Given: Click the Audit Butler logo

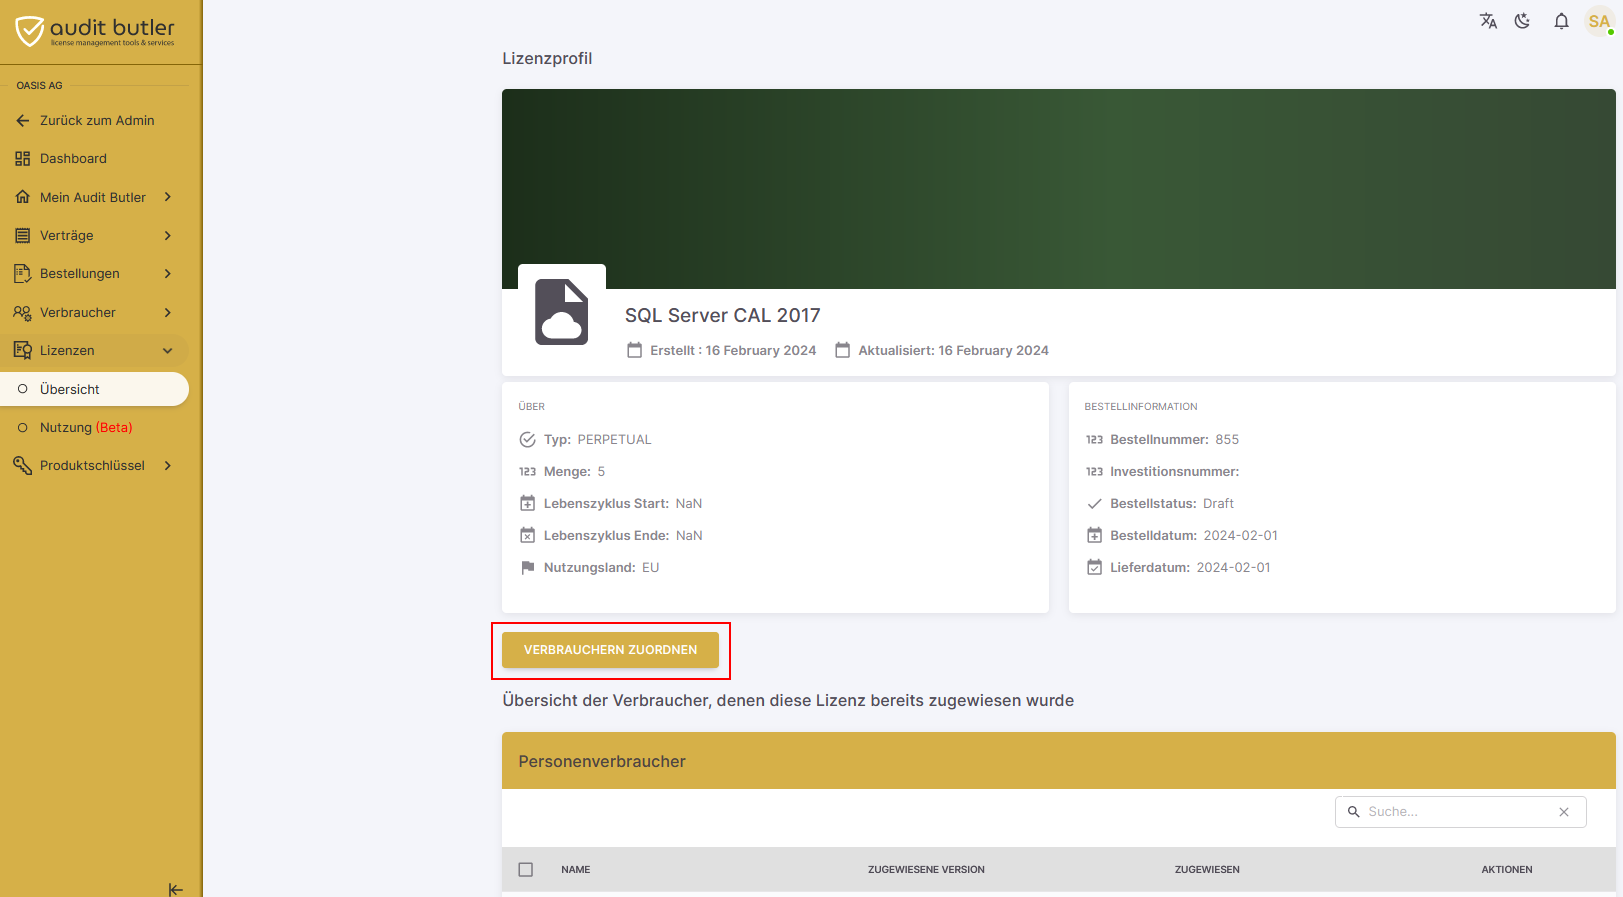Looking at the screenshot, I should [95, 32].
